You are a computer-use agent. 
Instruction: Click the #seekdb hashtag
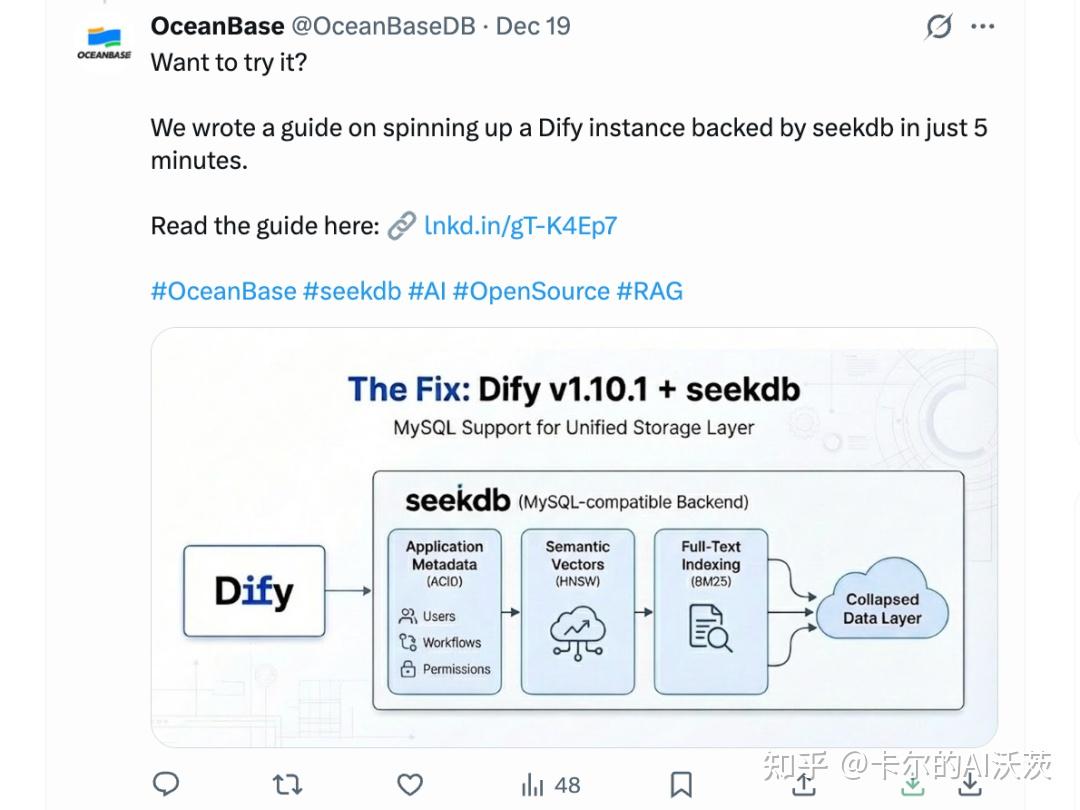tap(352, 291)
